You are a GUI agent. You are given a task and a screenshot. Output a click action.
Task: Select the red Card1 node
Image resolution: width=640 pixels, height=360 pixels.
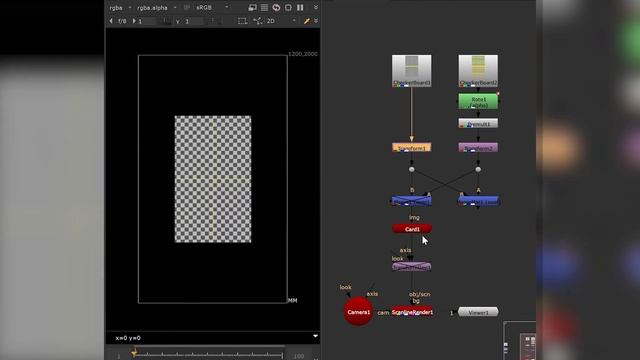click(411, 229)
